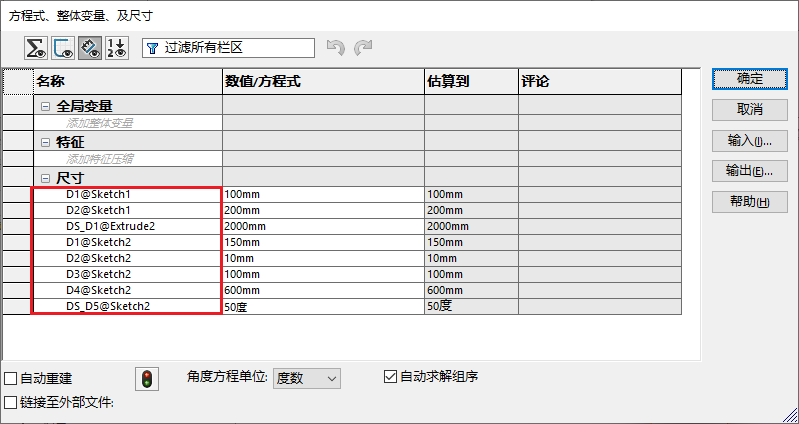This screenshot has height=424, width=799.
Task: Click D1@Sketch2 value cell 150mm
Action: coord(324,242)
